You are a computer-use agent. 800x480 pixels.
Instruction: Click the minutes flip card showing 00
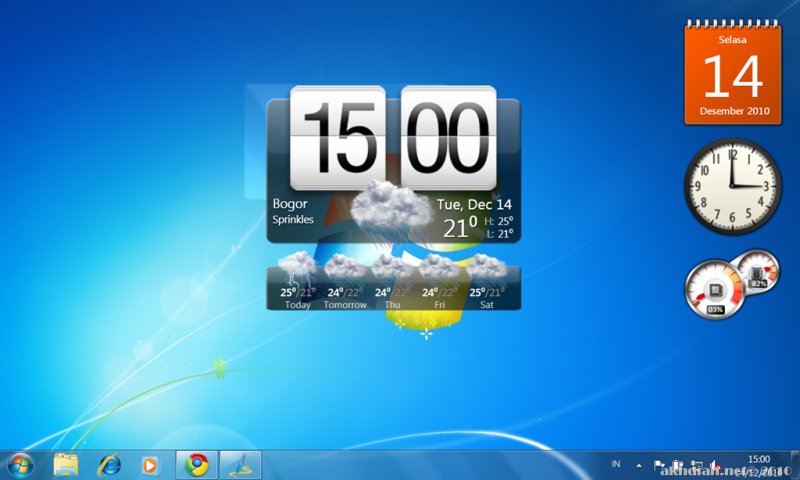point(449,138)
